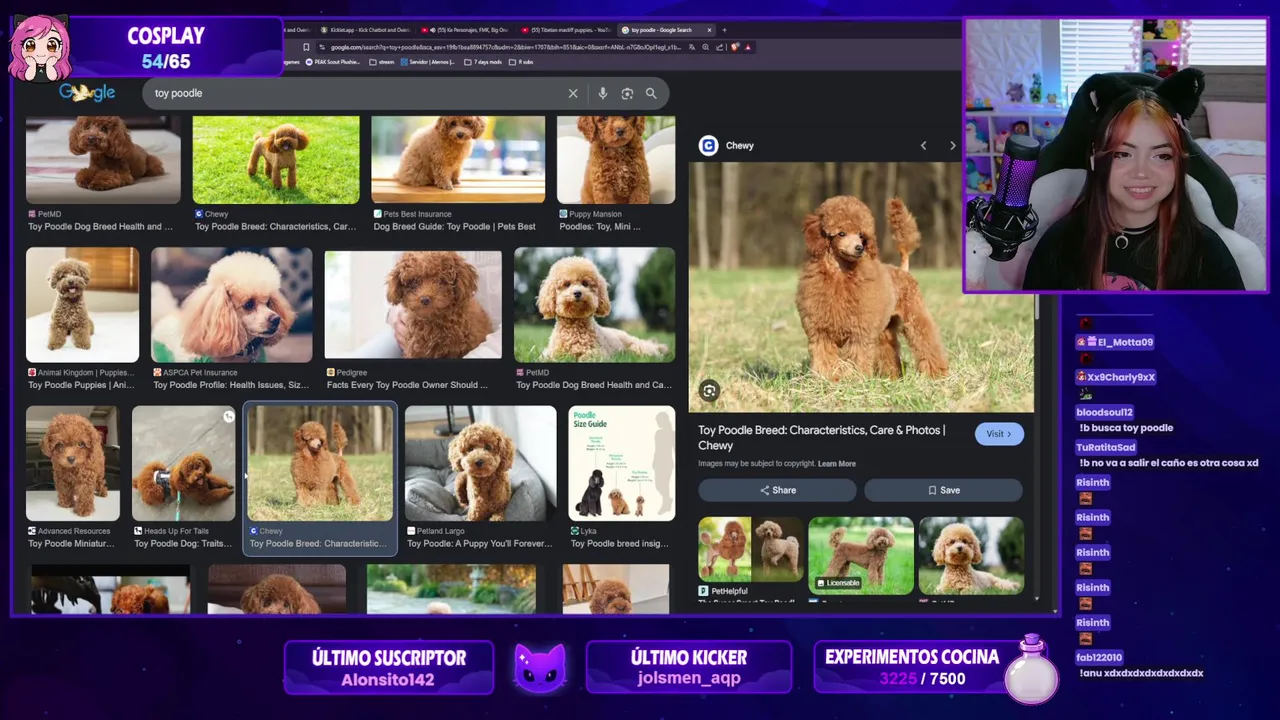
Task: Click the Visit button for Chewy page
Action: pyautogui.click(x=999, y=434)
